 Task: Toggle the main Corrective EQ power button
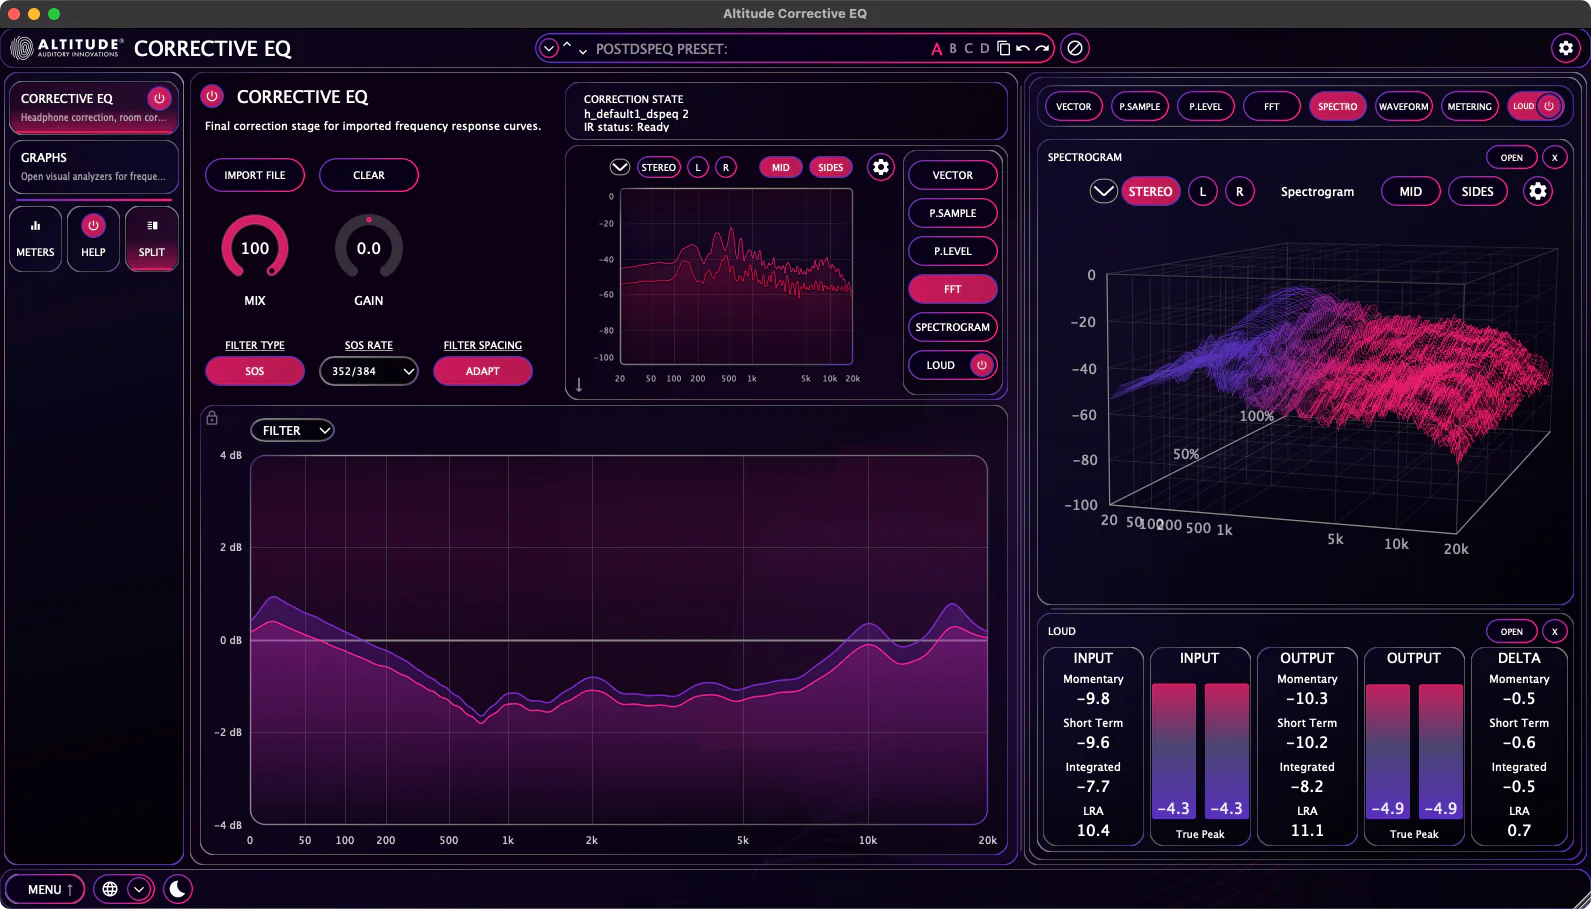(212, 96)
